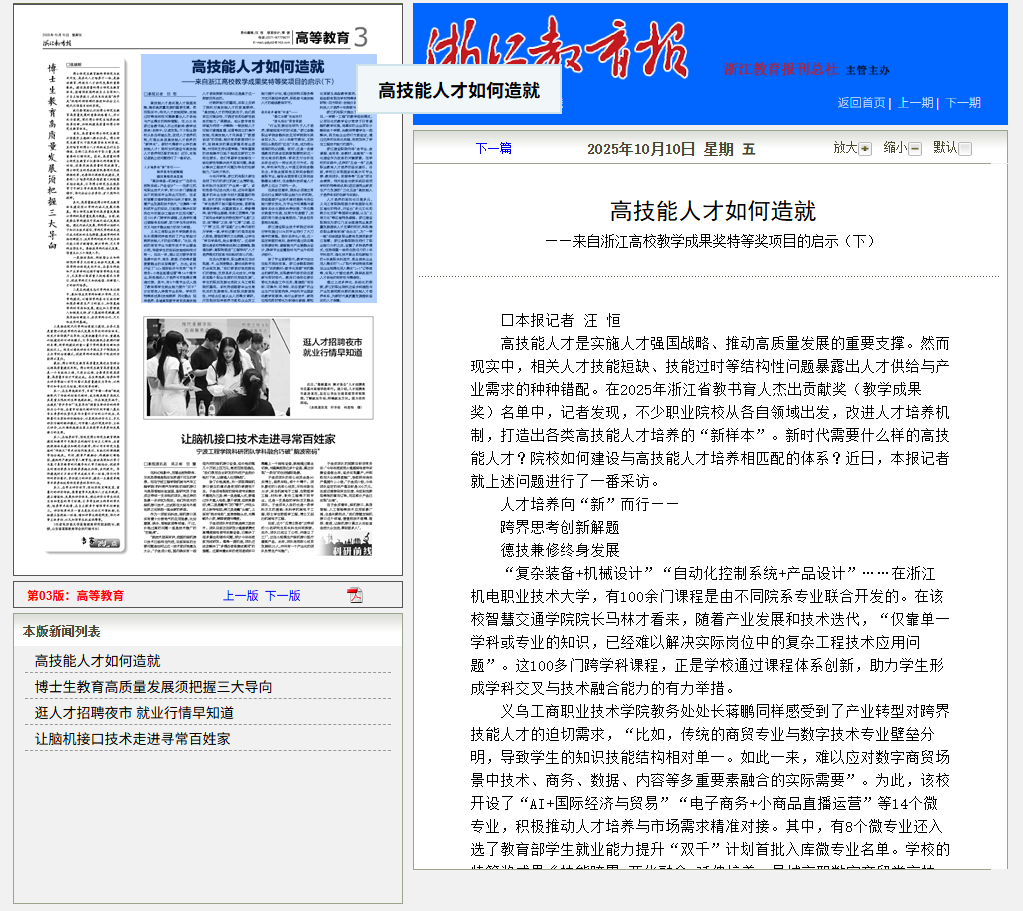Click the 缩小 zoom-out minus icon
This screenshot has height=911, width=1023.
coord(914,149)
